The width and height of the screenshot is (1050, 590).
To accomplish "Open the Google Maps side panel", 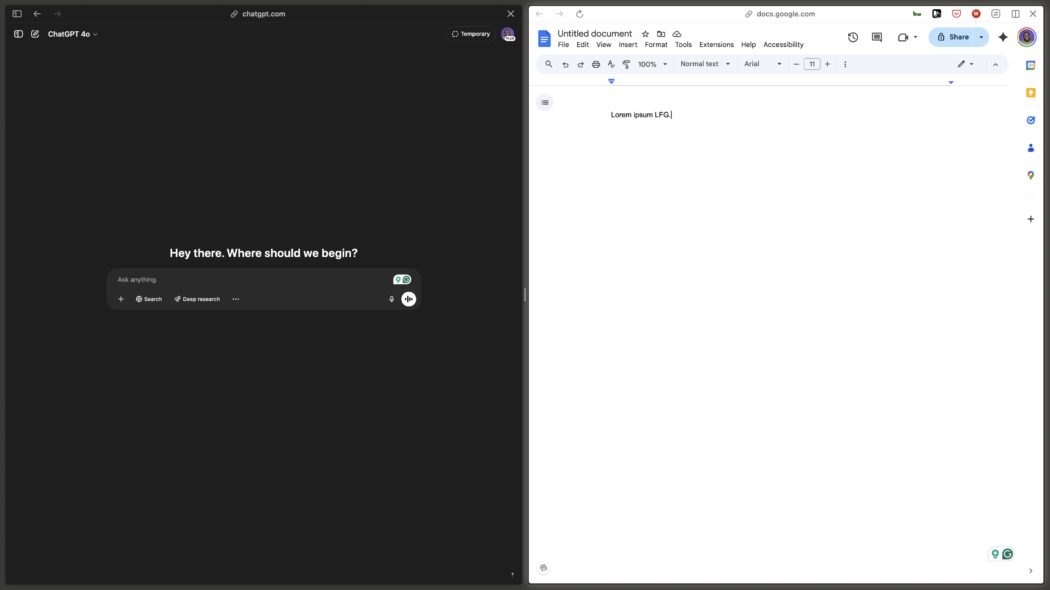I will [x=1030, y=174].
